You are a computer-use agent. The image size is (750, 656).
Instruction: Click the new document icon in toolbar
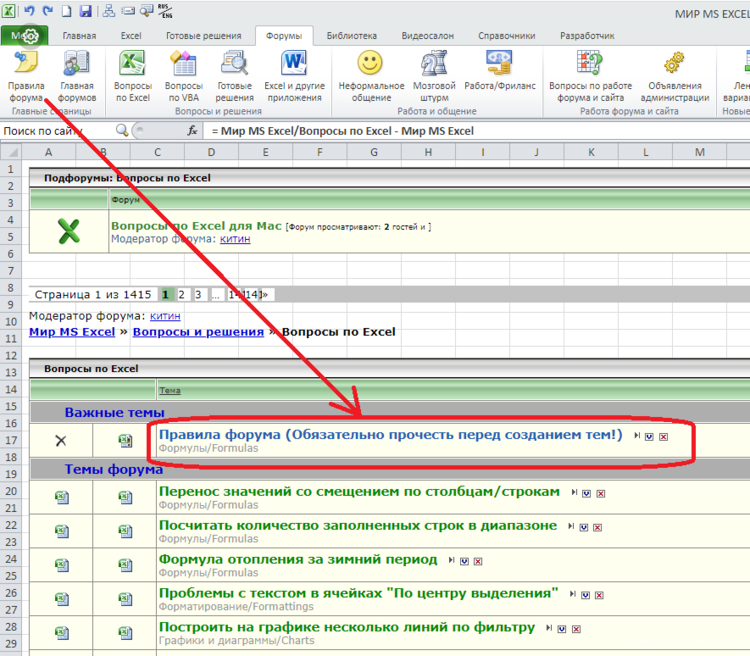66,11
